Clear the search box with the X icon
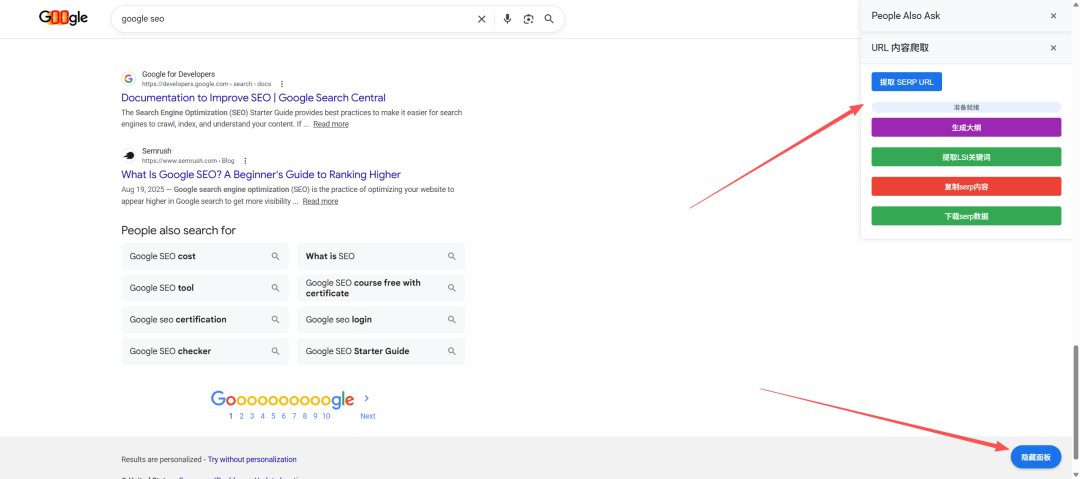 point(481,19)
